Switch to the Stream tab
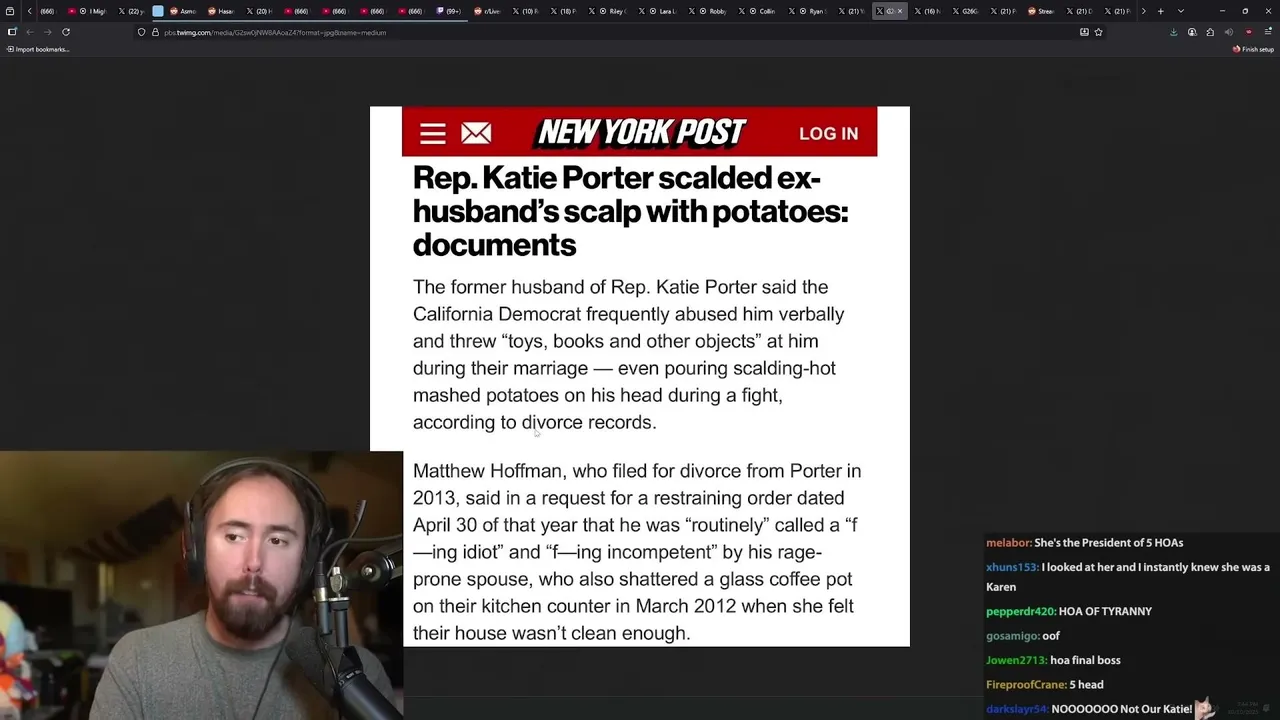Image resolution: width=1280 pixels, height=720 pixels. tap(1043, 11)
